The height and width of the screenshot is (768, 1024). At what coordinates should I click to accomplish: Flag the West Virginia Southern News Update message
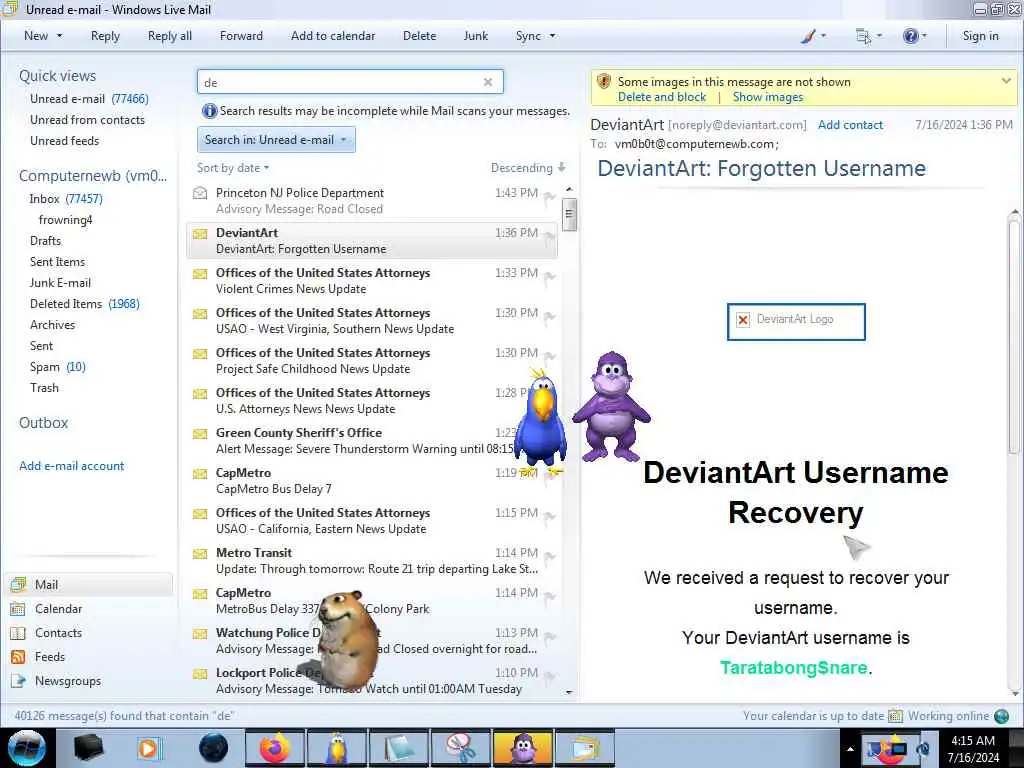click(x=550, y=317)
